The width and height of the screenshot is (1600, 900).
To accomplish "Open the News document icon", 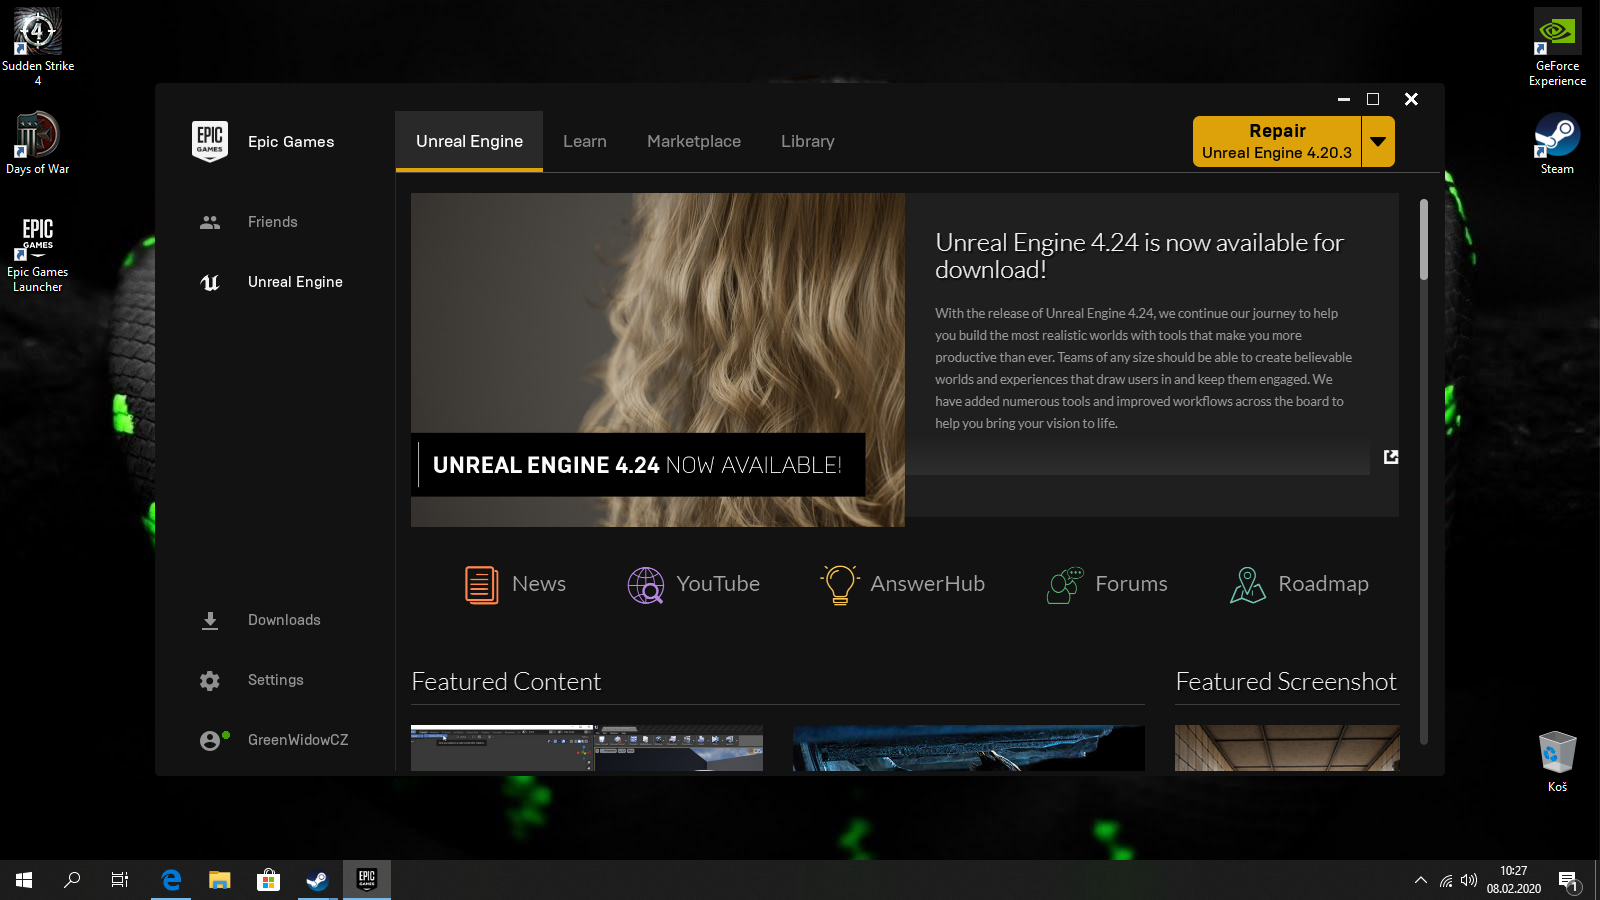I will pos(482,584).
